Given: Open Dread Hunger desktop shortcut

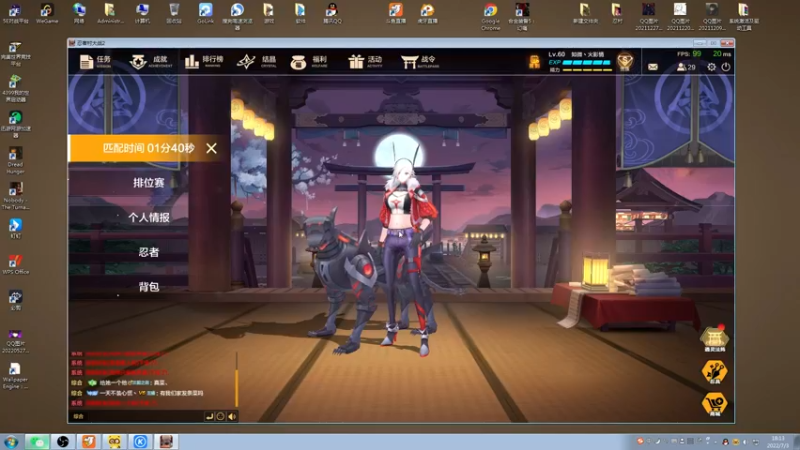Looking at the screenshot, I should [15, 160].
